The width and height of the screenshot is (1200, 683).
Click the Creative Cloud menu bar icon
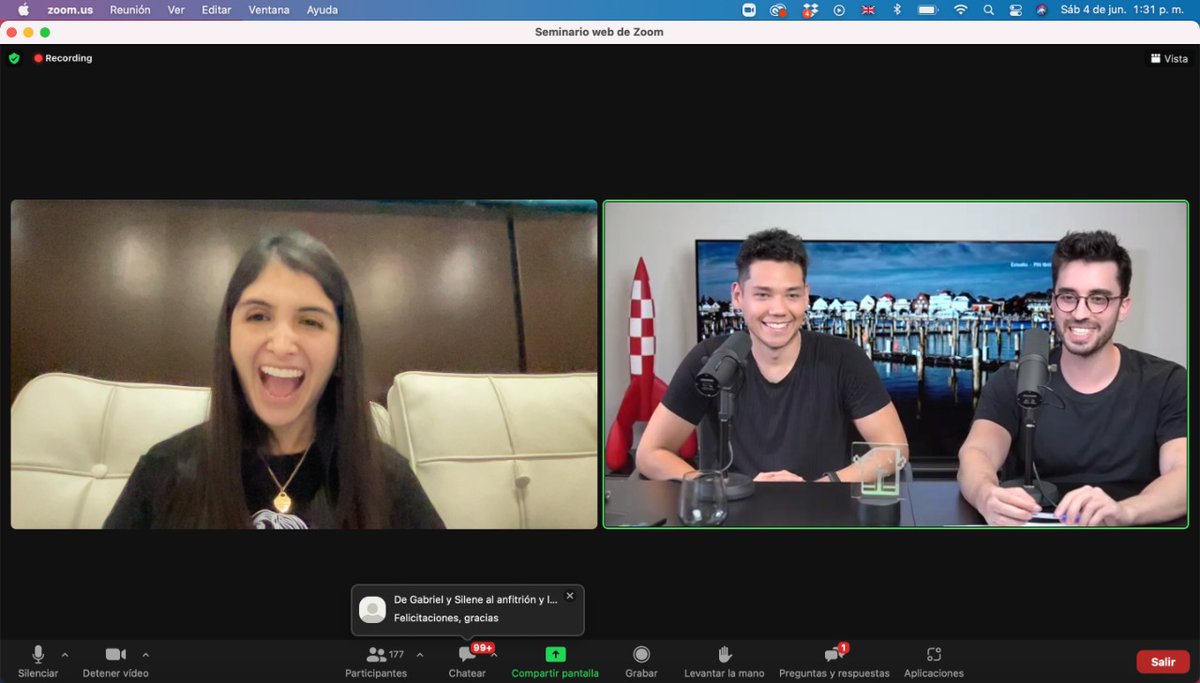pyautogui.click(x=778, y=10)
